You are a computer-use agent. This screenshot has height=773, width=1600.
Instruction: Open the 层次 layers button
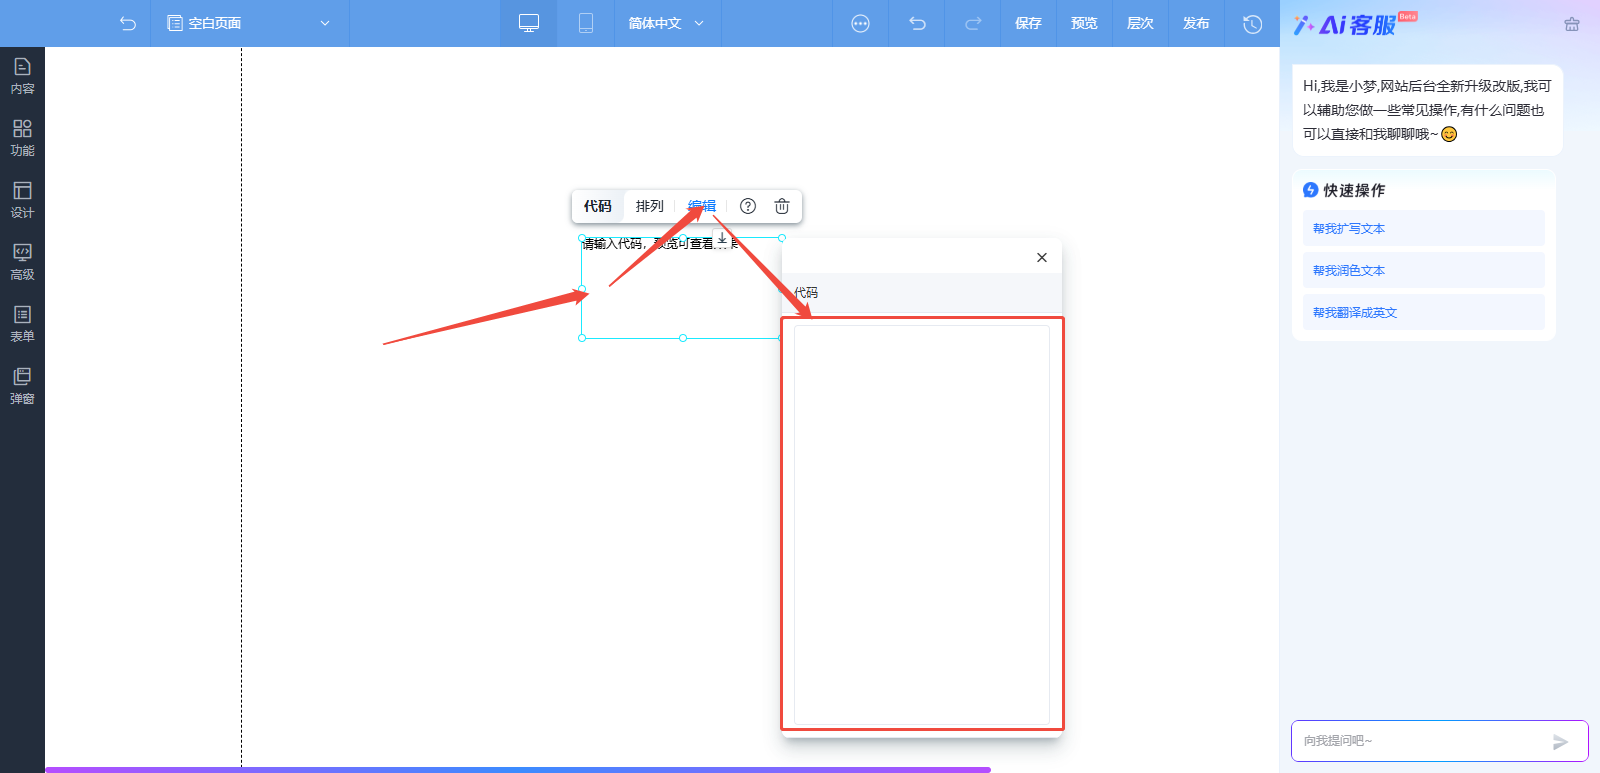point(1140,23)
